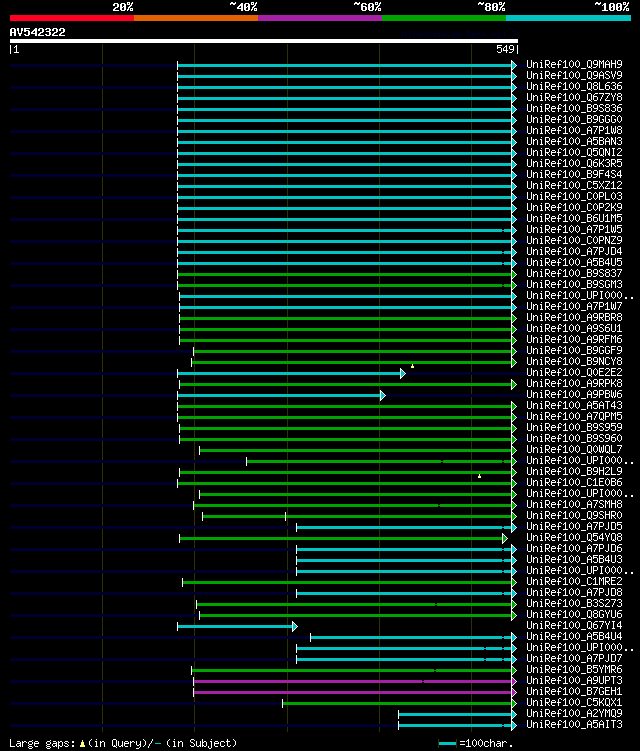
Task: Select the white AV542322 query sequence bar
Action: click(x=263, y=41)
